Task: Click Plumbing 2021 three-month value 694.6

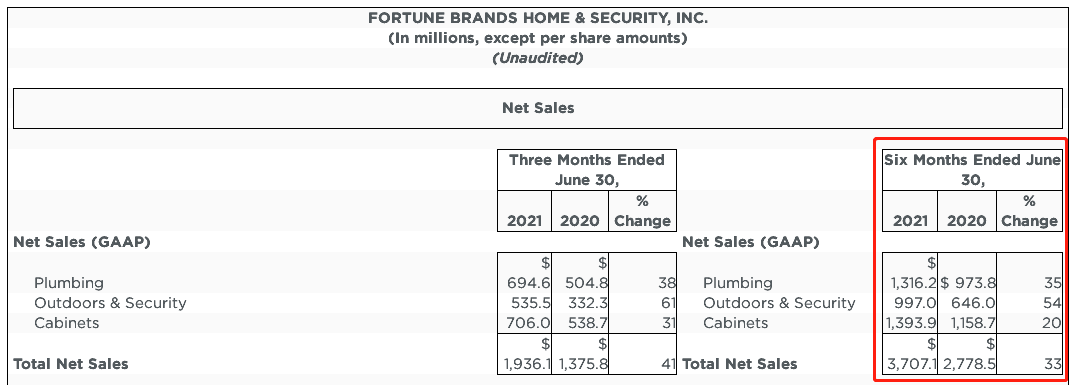Action: click(524, 283)
